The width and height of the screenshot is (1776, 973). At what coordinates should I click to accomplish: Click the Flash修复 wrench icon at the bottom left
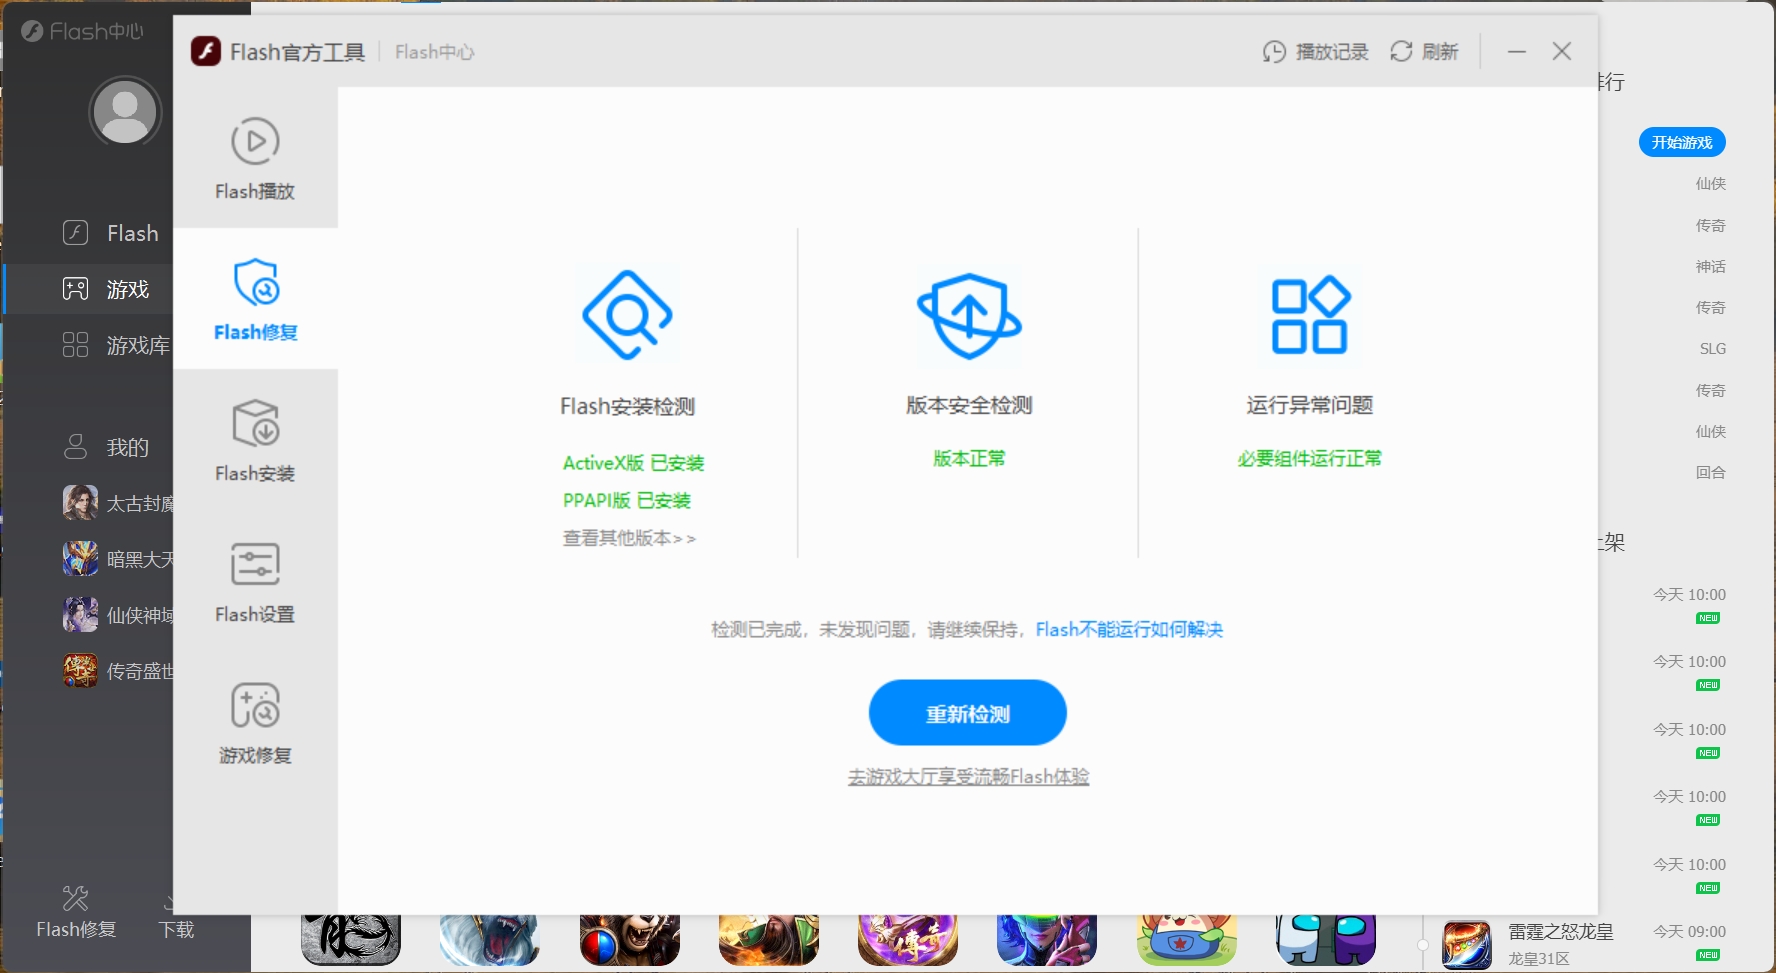pos(76,898)
